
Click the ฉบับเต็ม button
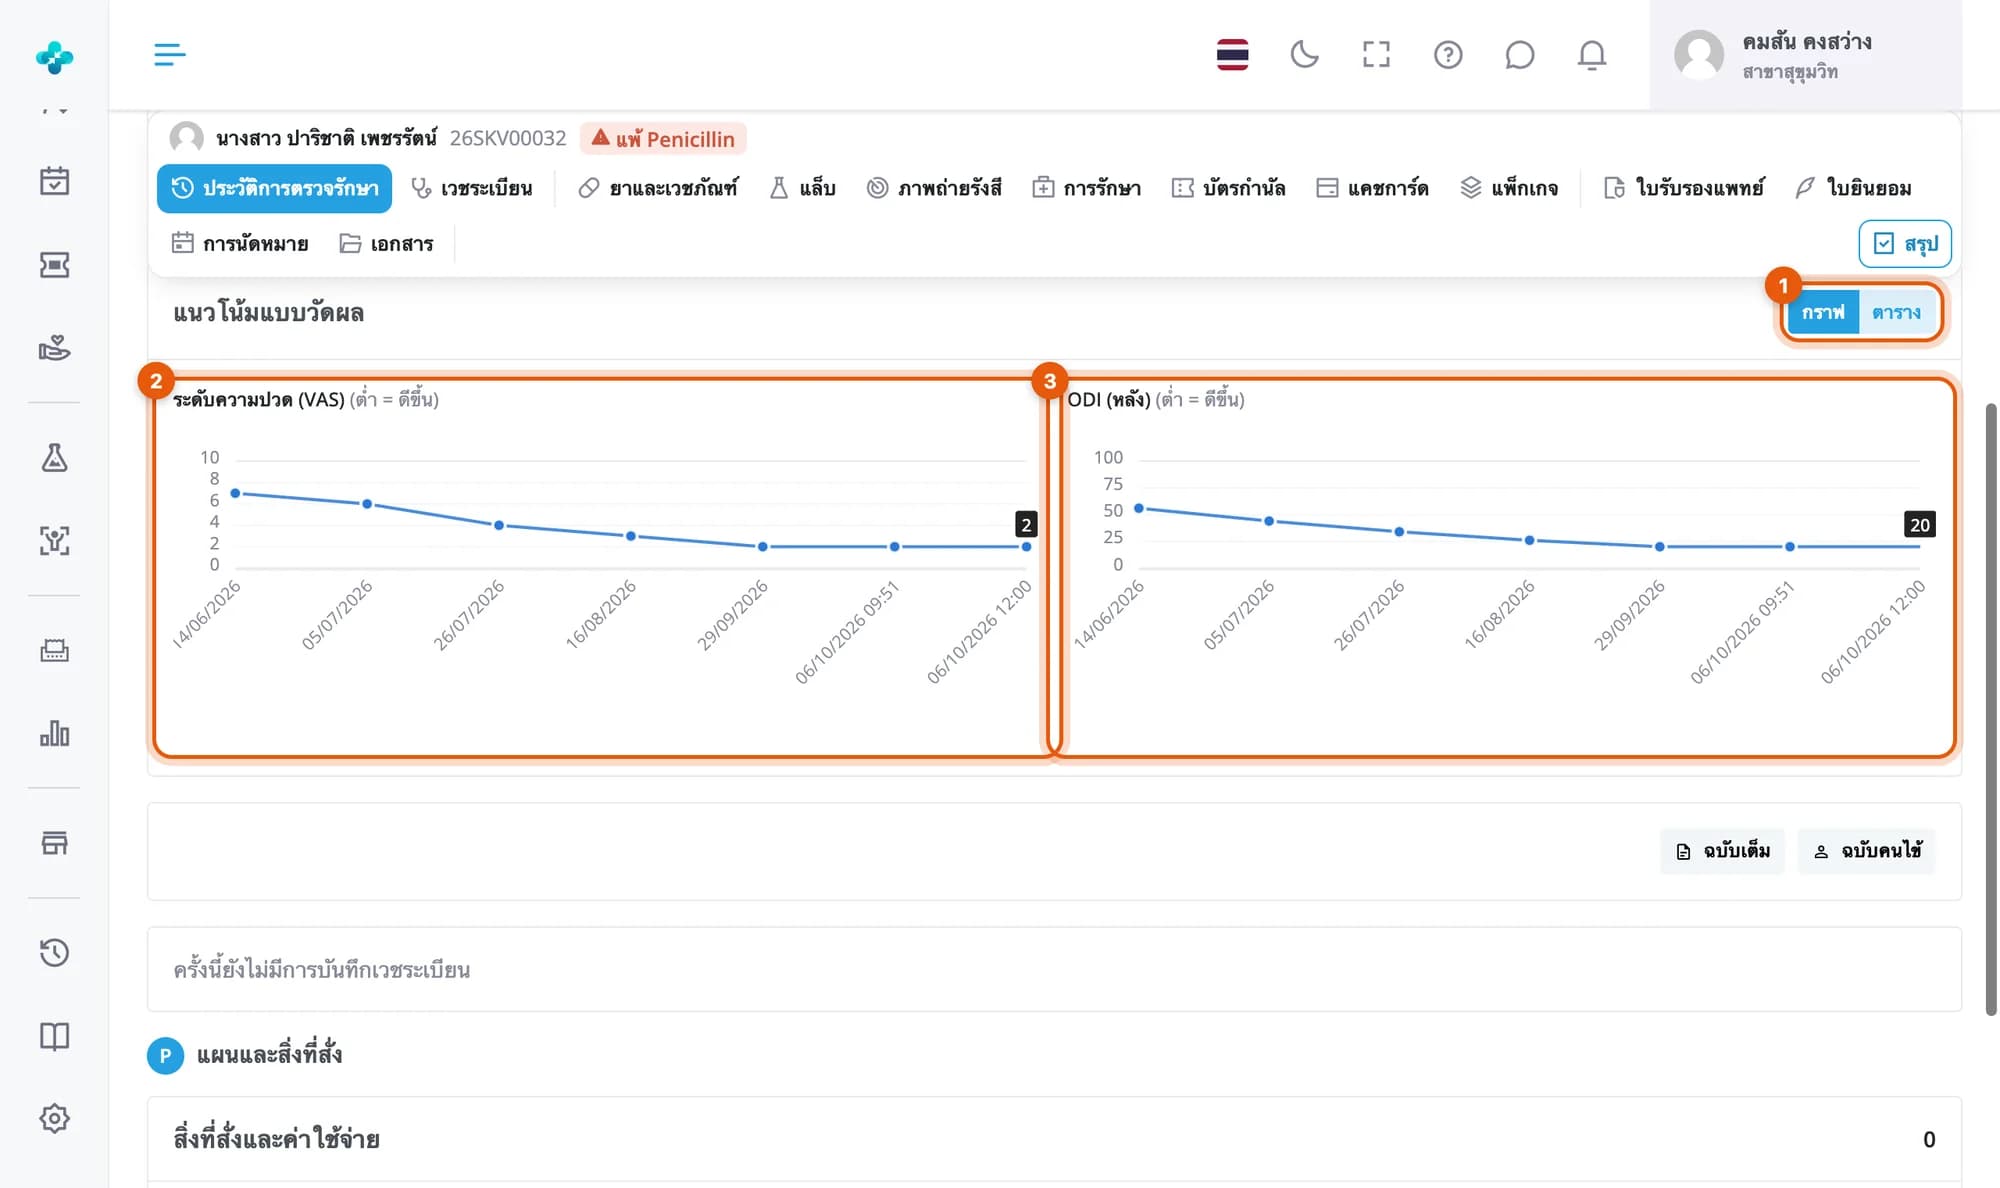[1722, 851]
